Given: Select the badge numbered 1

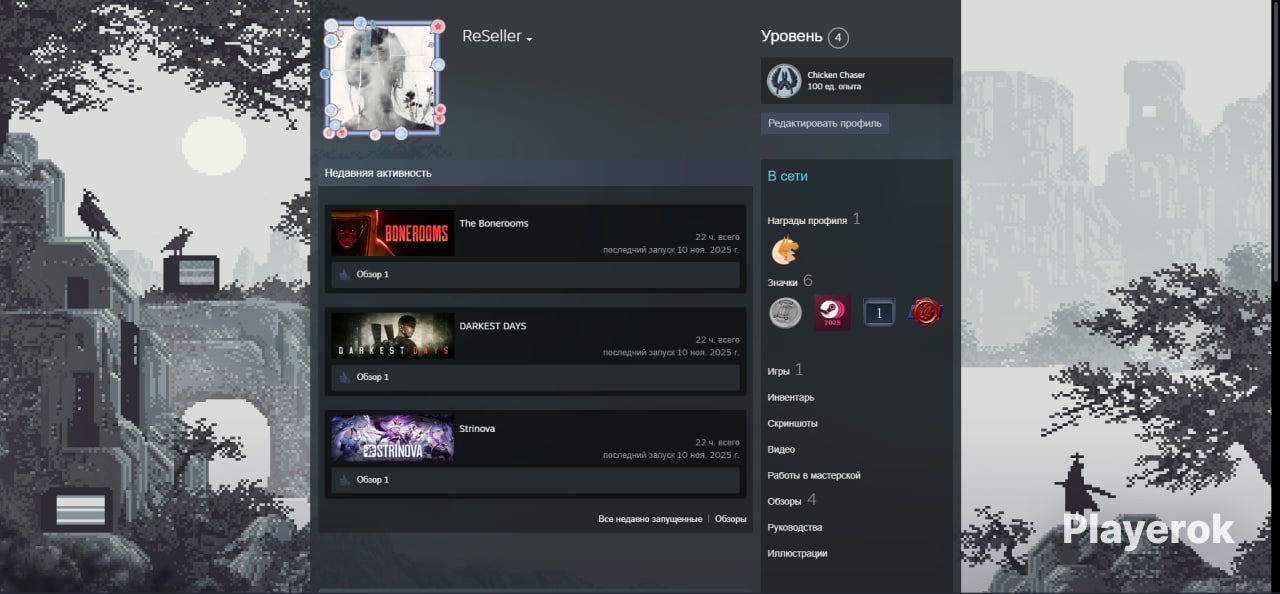Looking at the screenshot, I should (879, 313).
